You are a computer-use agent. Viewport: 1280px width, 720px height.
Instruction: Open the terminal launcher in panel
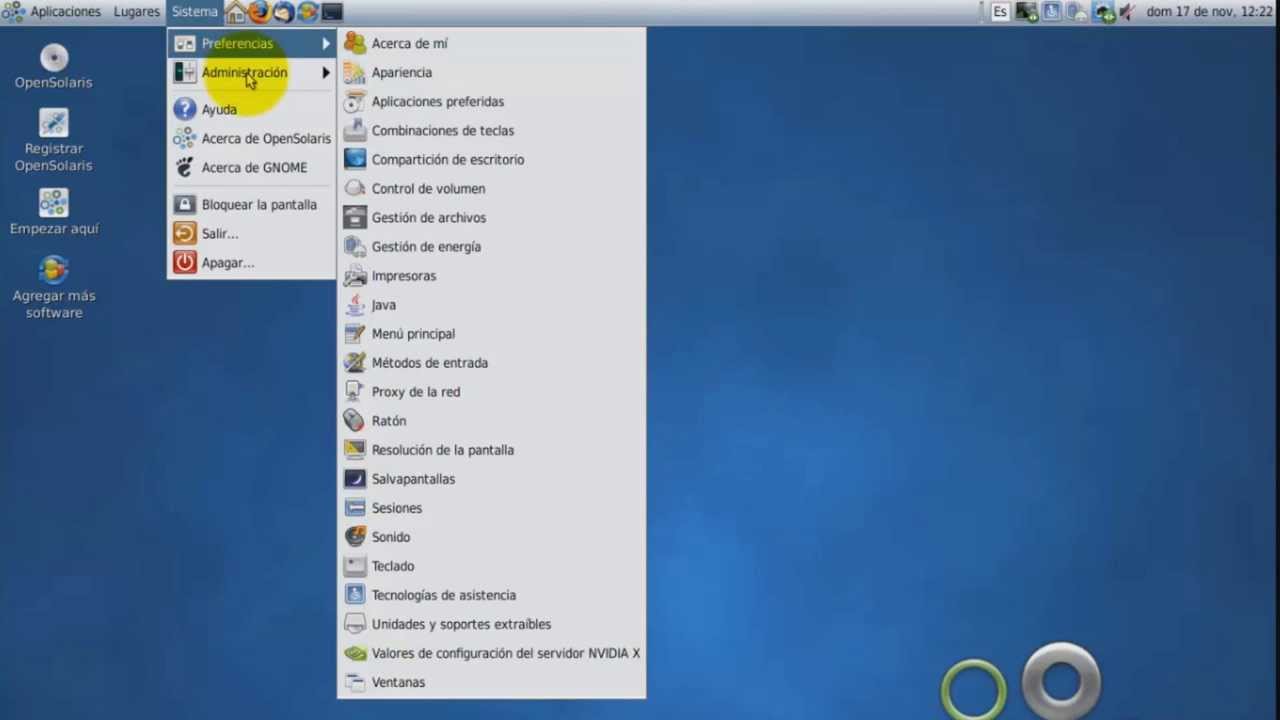pyautogui.click(x=332, y=12)
